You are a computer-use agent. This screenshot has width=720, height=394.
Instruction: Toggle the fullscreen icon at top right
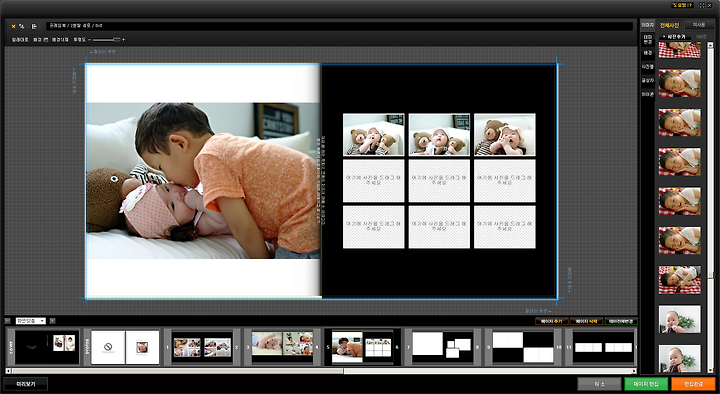click(702, 5)
